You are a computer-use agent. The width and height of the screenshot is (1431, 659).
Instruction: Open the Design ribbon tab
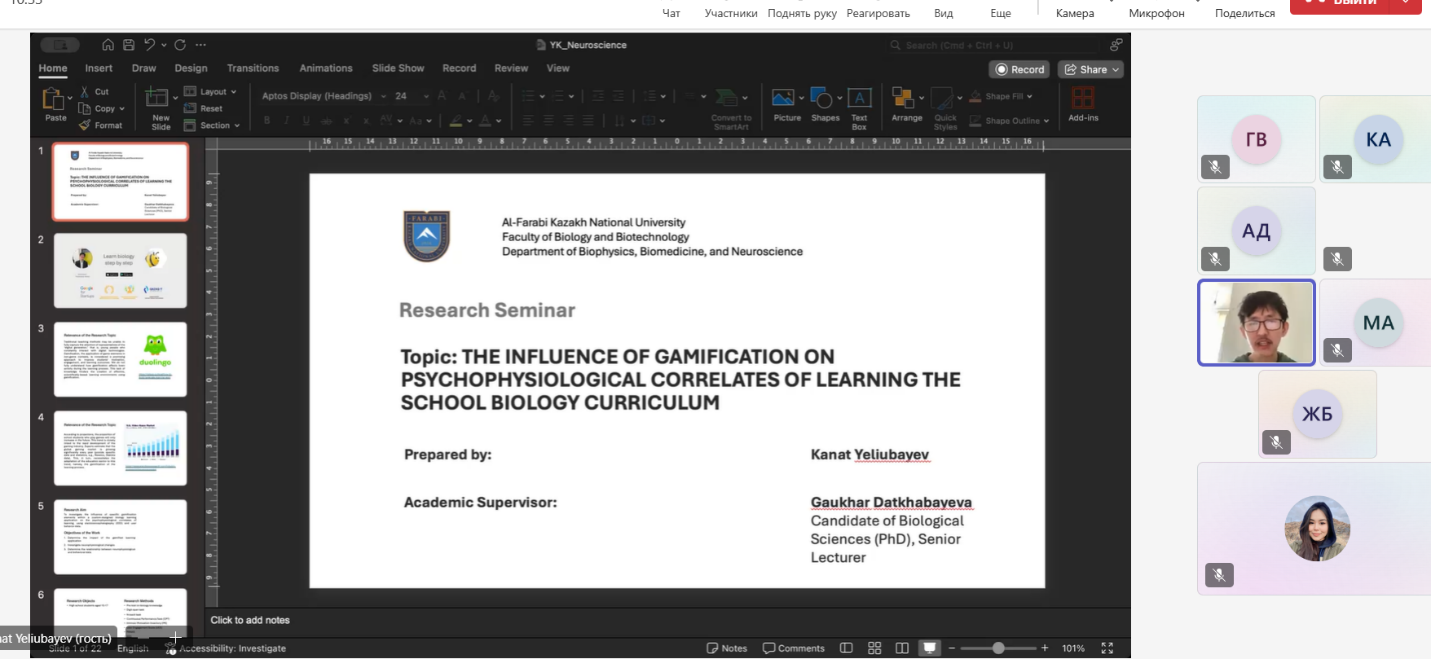[x=191, y=68]
